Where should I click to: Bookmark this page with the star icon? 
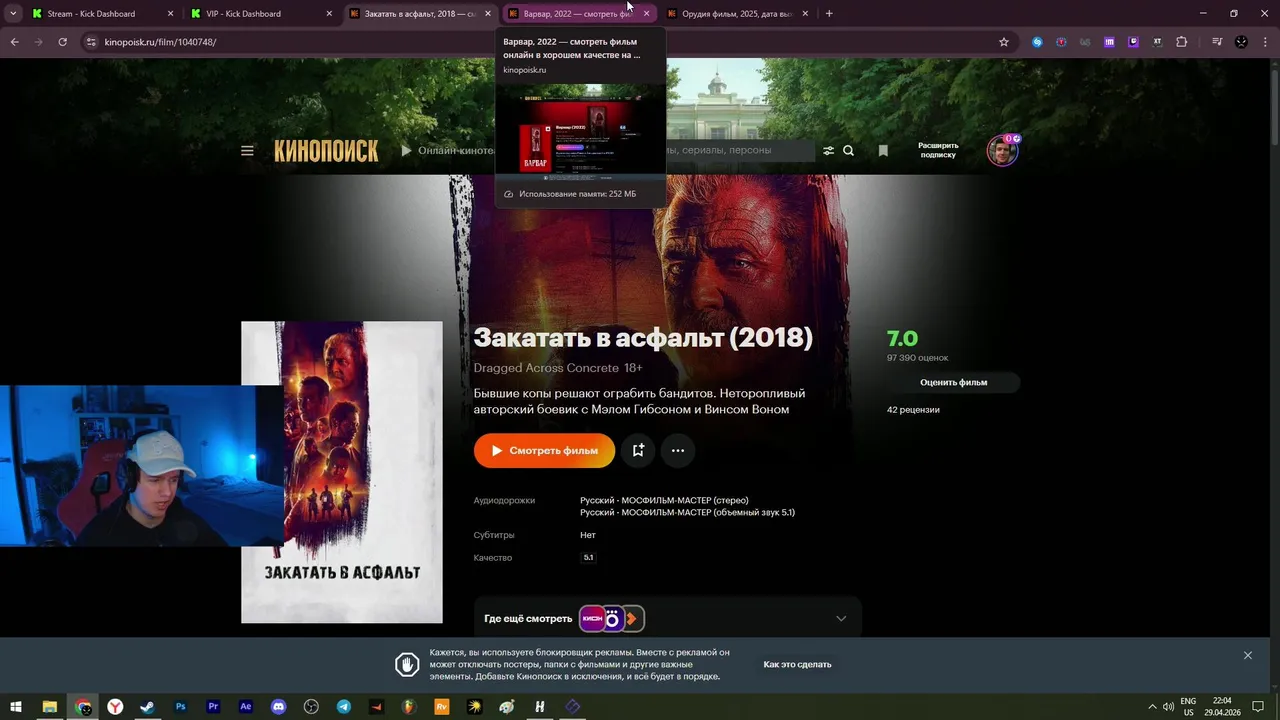(x=1004, y=42)
